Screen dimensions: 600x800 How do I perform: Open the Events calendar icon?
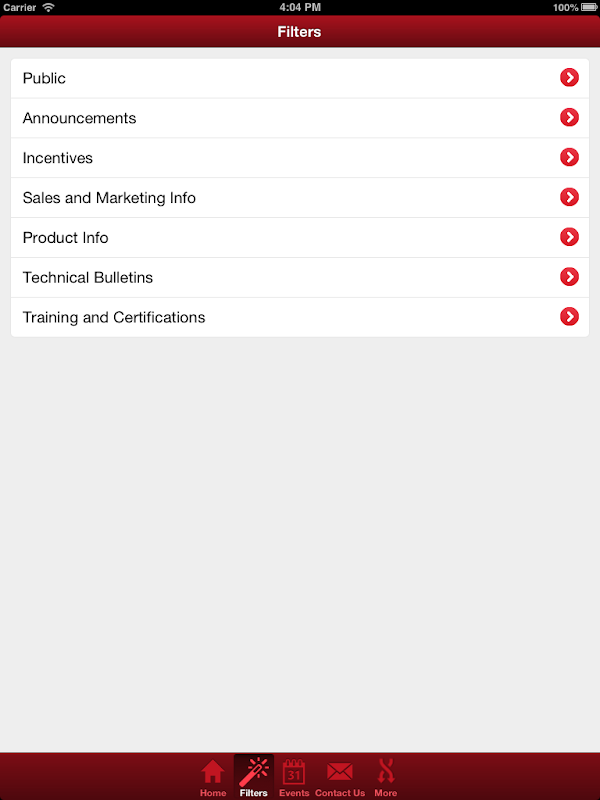294,772
